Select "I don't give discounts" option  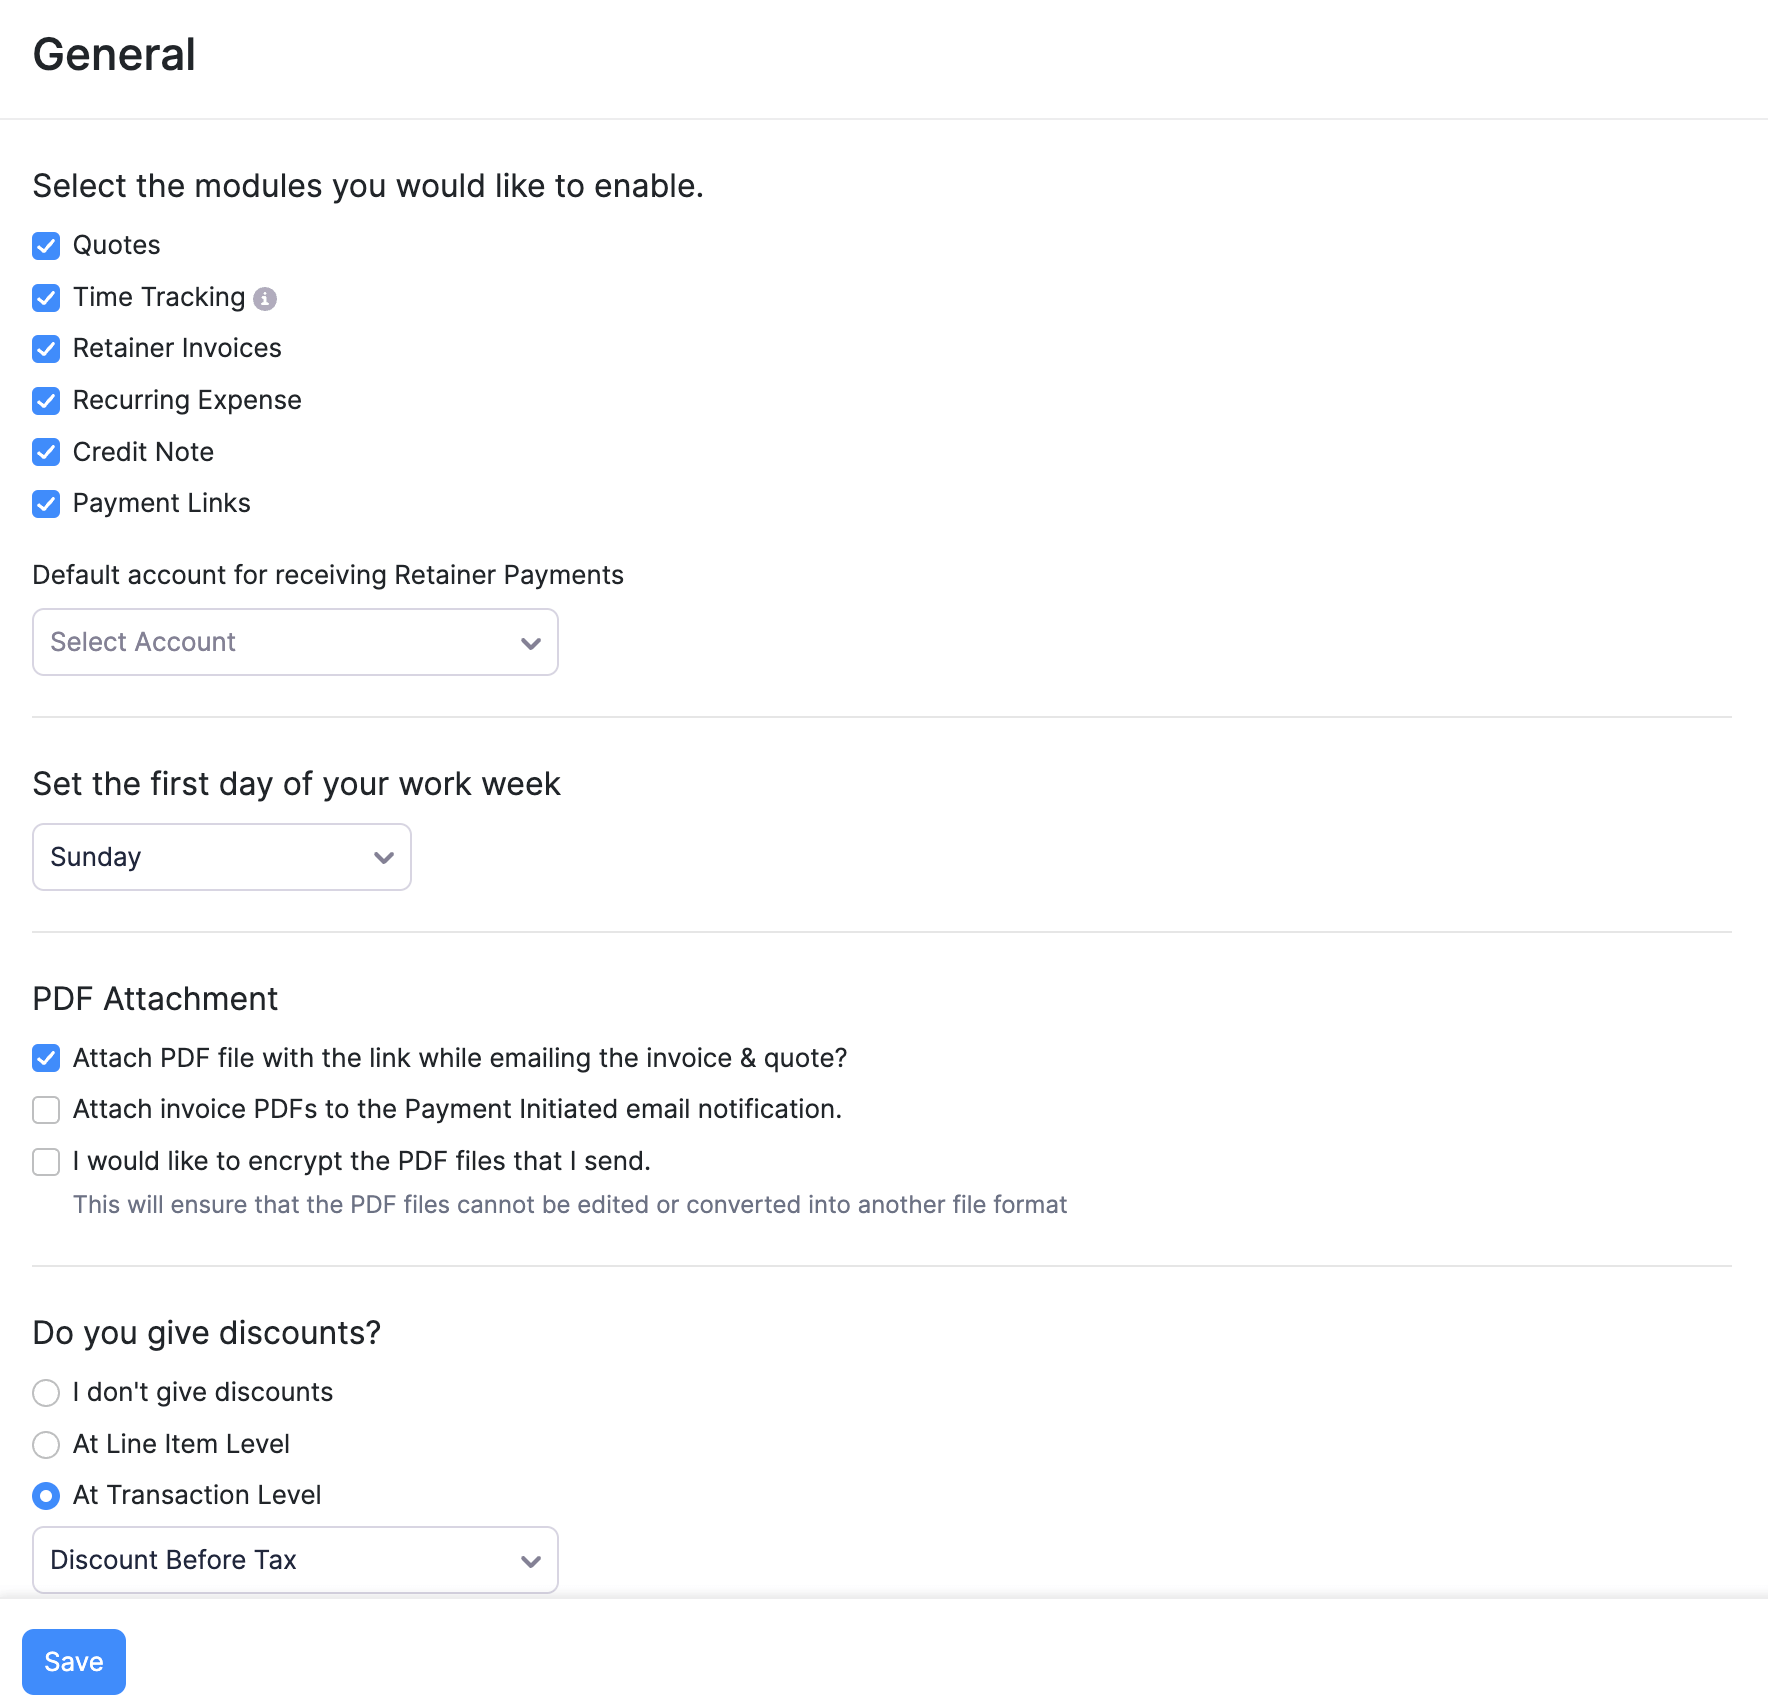coord(46,1393)
